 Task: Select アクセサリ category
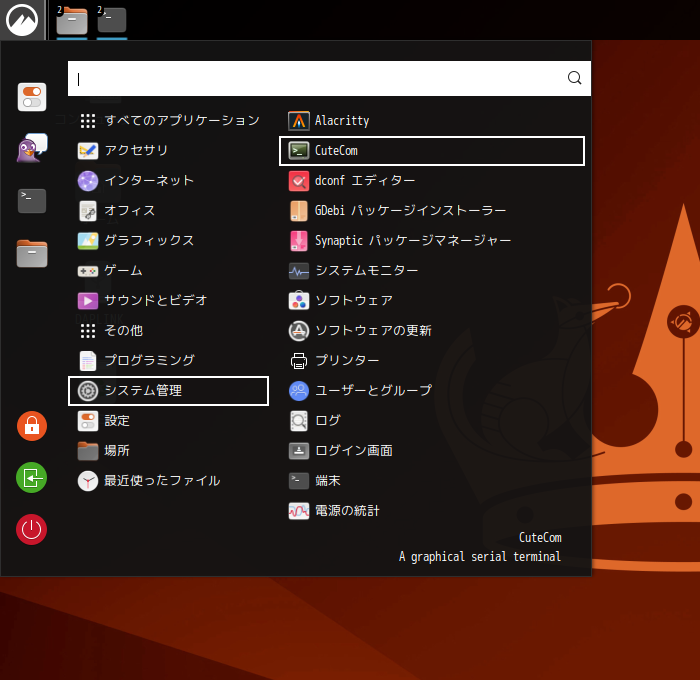tap(168, 150)
